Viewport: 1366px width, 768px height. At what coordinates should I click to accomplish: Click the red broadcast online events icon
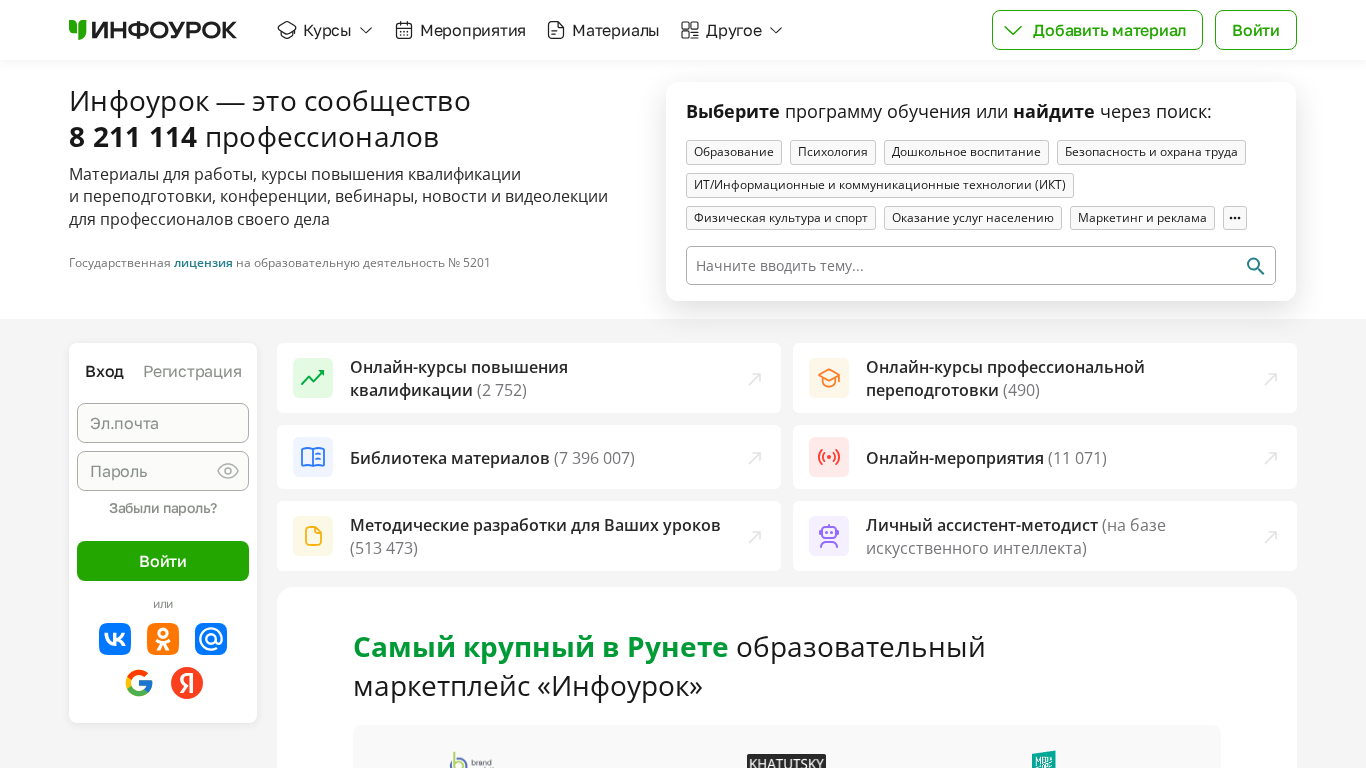pos(829,457)
